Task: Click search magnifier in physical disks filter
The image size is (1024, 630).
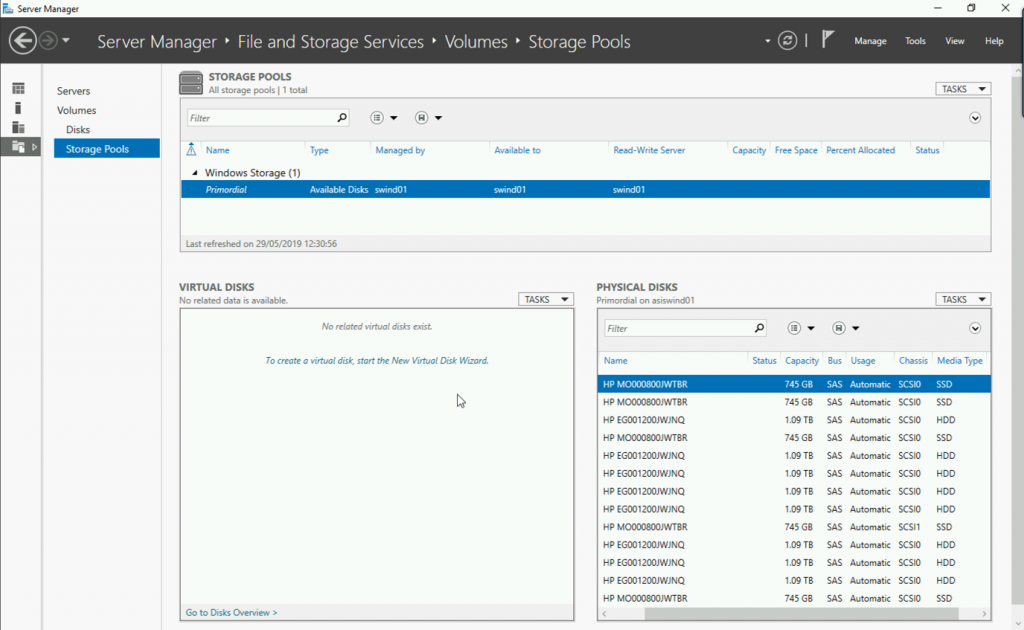Action: 759,328
